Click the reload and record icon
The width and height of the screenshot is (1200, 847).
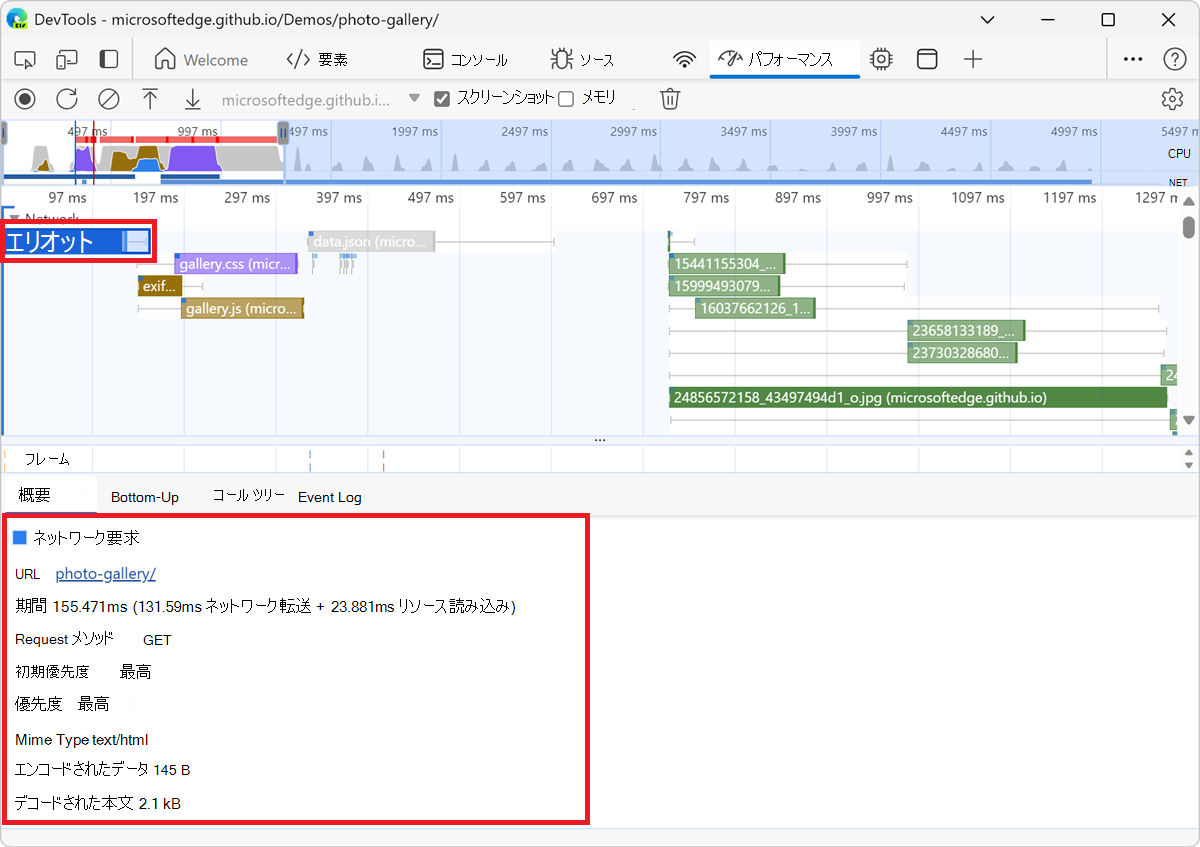[x=67, y=99]
